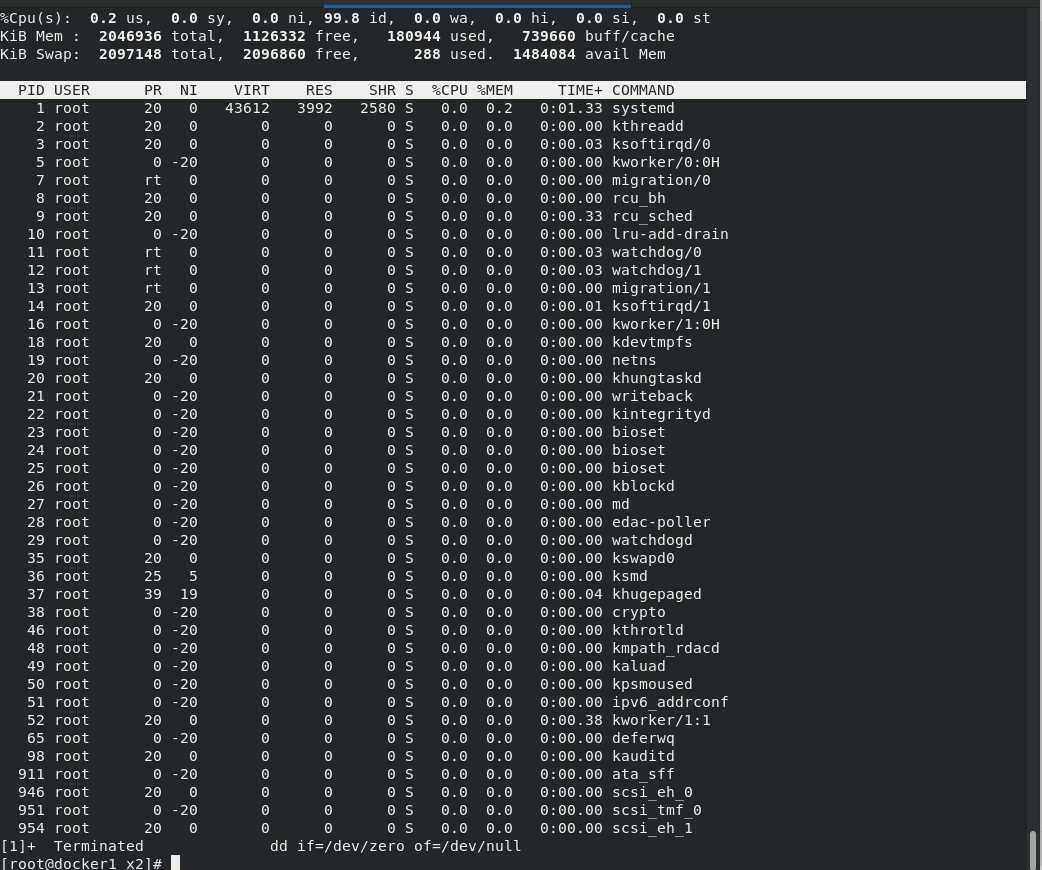Click the watchdogd process name
Screen dimensions: 1042x870
click(652, 540)
